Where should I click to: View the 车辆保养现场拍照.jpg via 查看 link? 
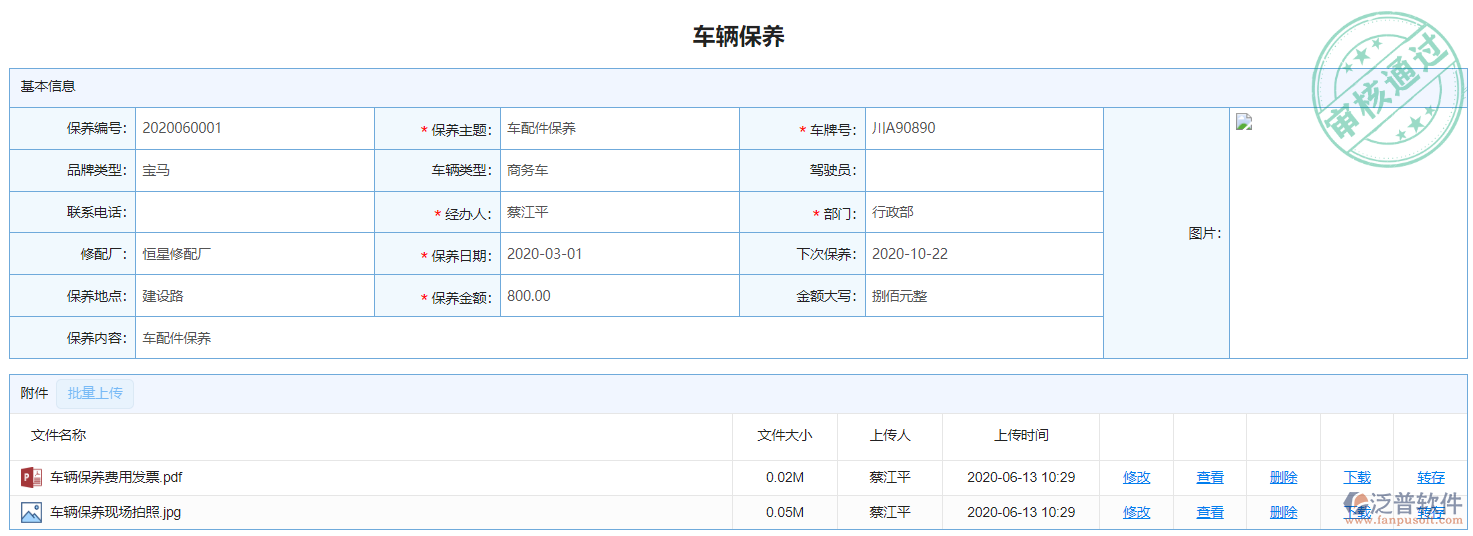(x=1210, y=513)
